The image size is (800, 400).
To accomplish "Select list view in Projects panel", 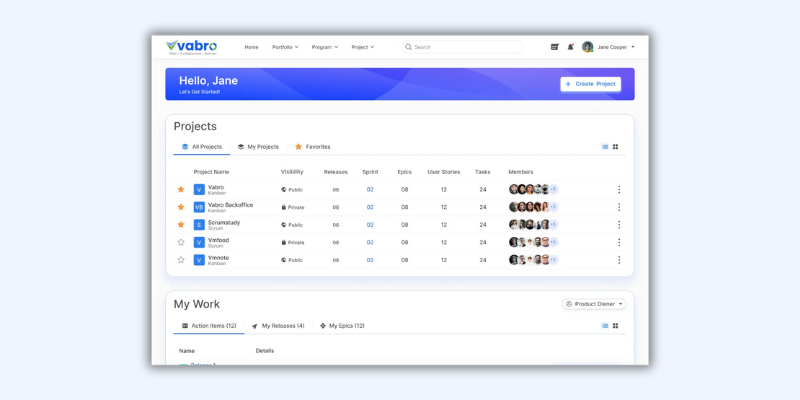I will tap(605, 147).
